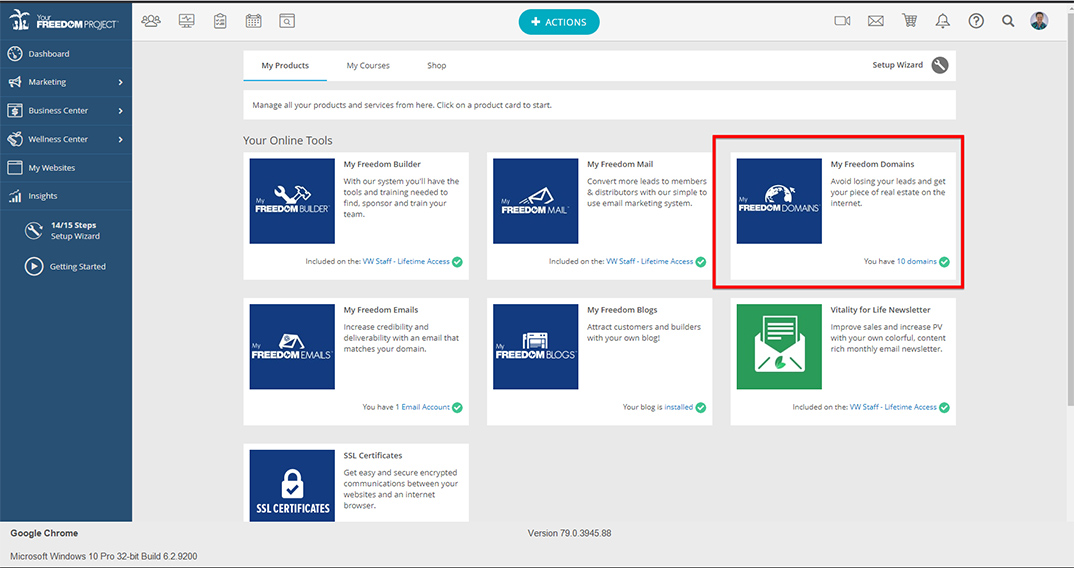Click the Setup Wizard wrench icon at top right
This screenshot has width=1074, height=568.
click(x=940, y=65)
